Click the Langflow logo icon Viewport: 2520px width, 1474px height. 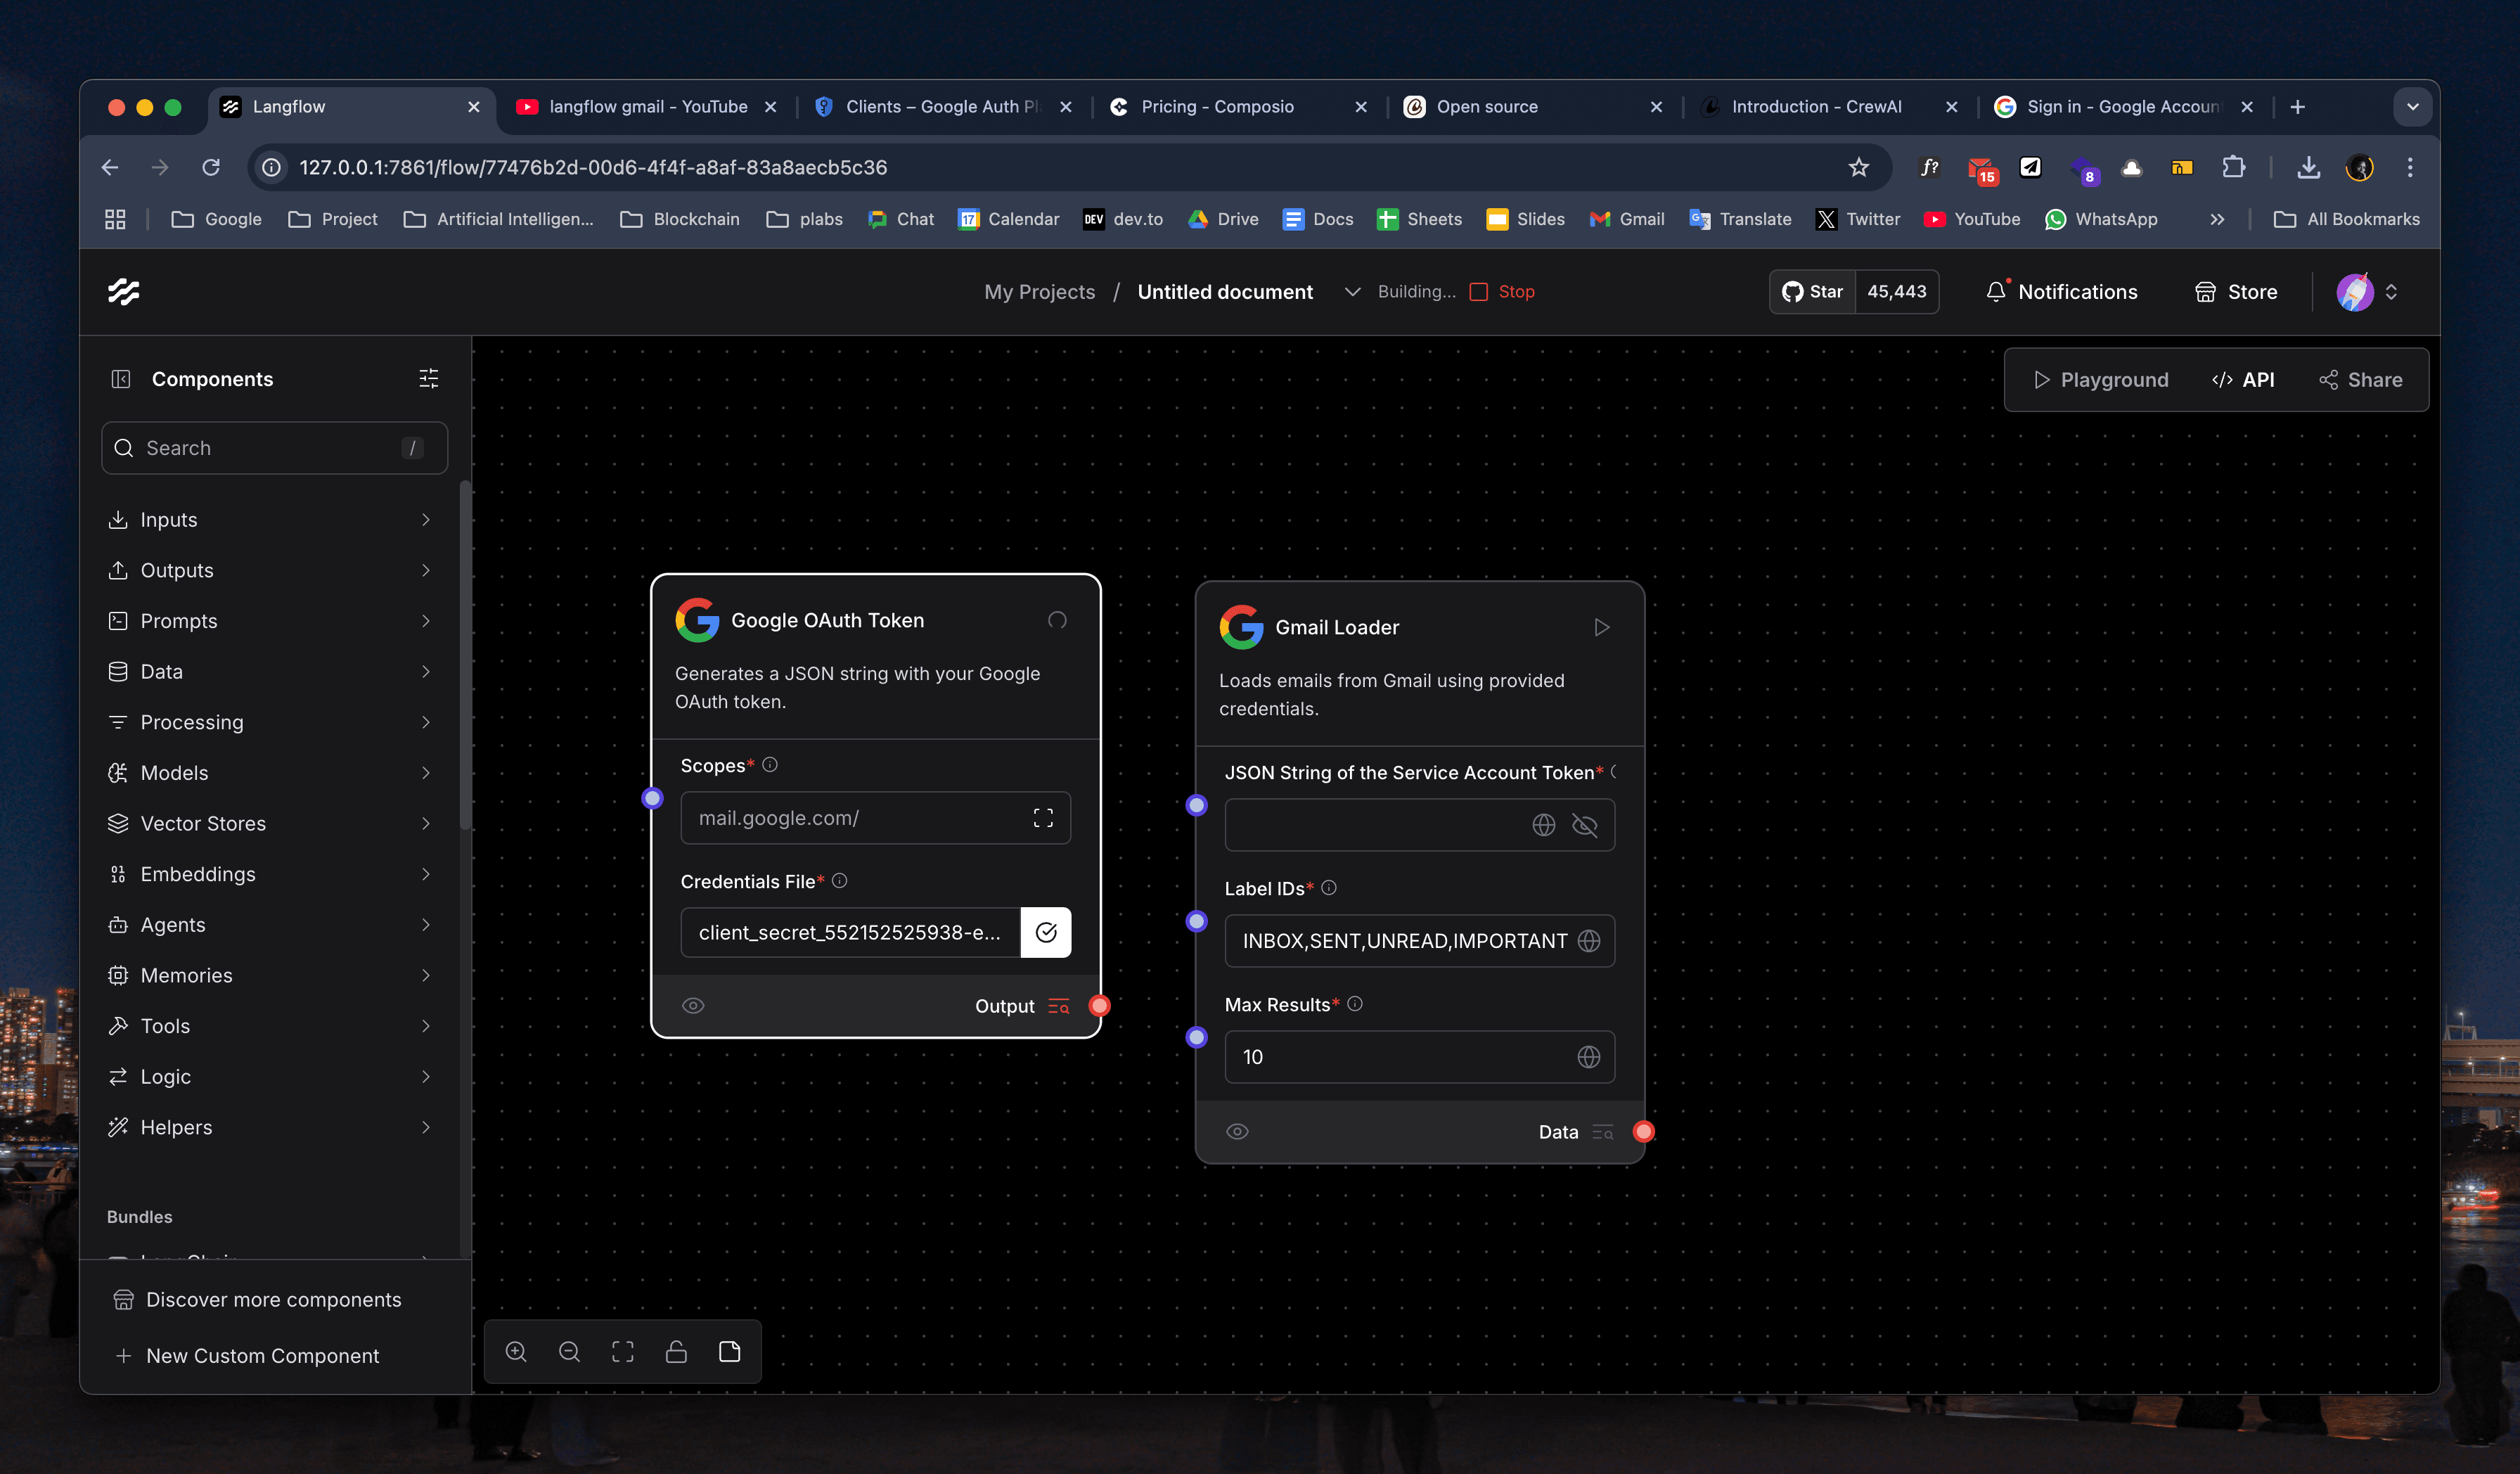point(123,291)
